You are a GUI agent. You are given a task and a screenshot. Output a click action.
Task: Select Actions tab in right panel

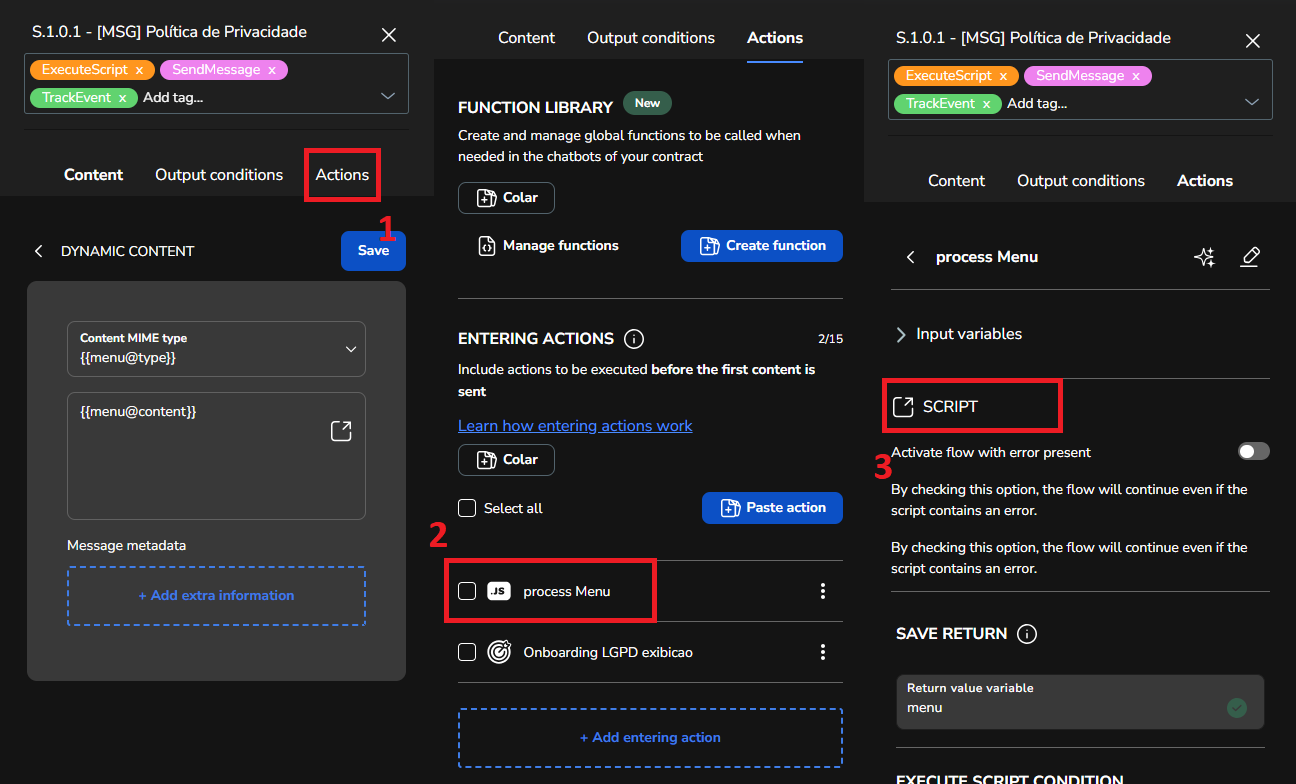pyautogui.click(x=1205, y=180)
